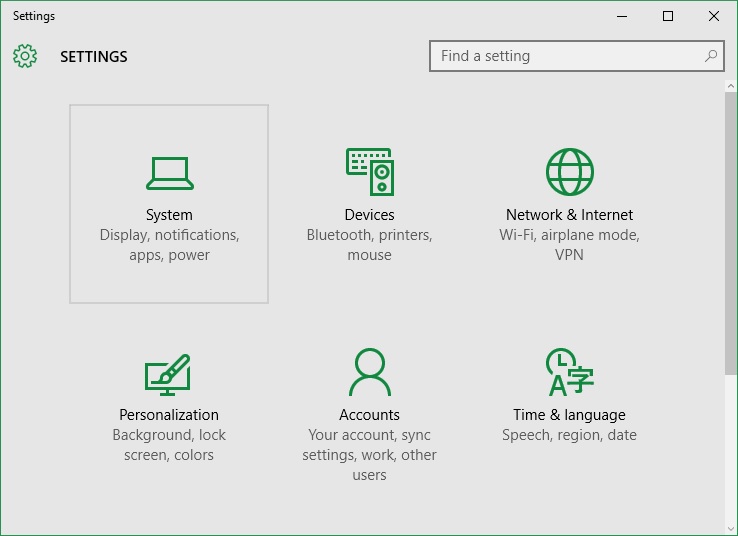738x536 pixels.
Task: Click the SETTINGS heading text
Action: click(x=94, y=56)
